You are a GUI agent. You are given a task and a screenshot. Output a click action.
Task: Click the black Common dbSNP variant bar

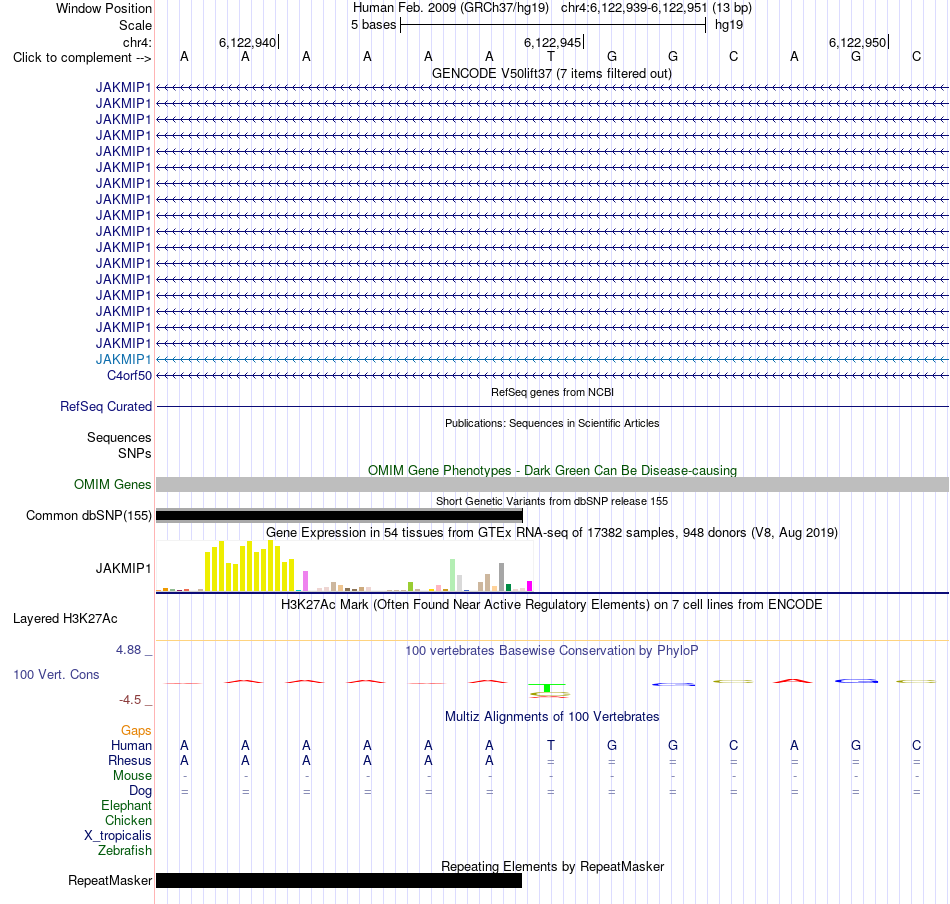(339, 516)
